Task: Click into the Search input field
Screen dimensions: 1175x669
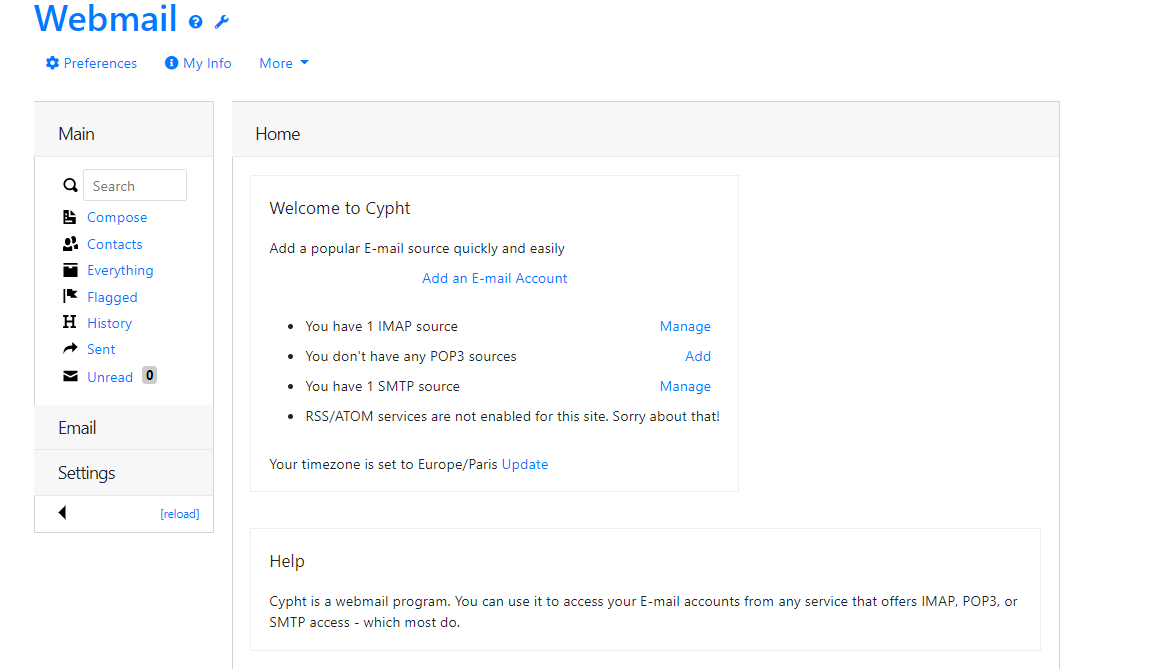Action: click(x=135, y=185)
